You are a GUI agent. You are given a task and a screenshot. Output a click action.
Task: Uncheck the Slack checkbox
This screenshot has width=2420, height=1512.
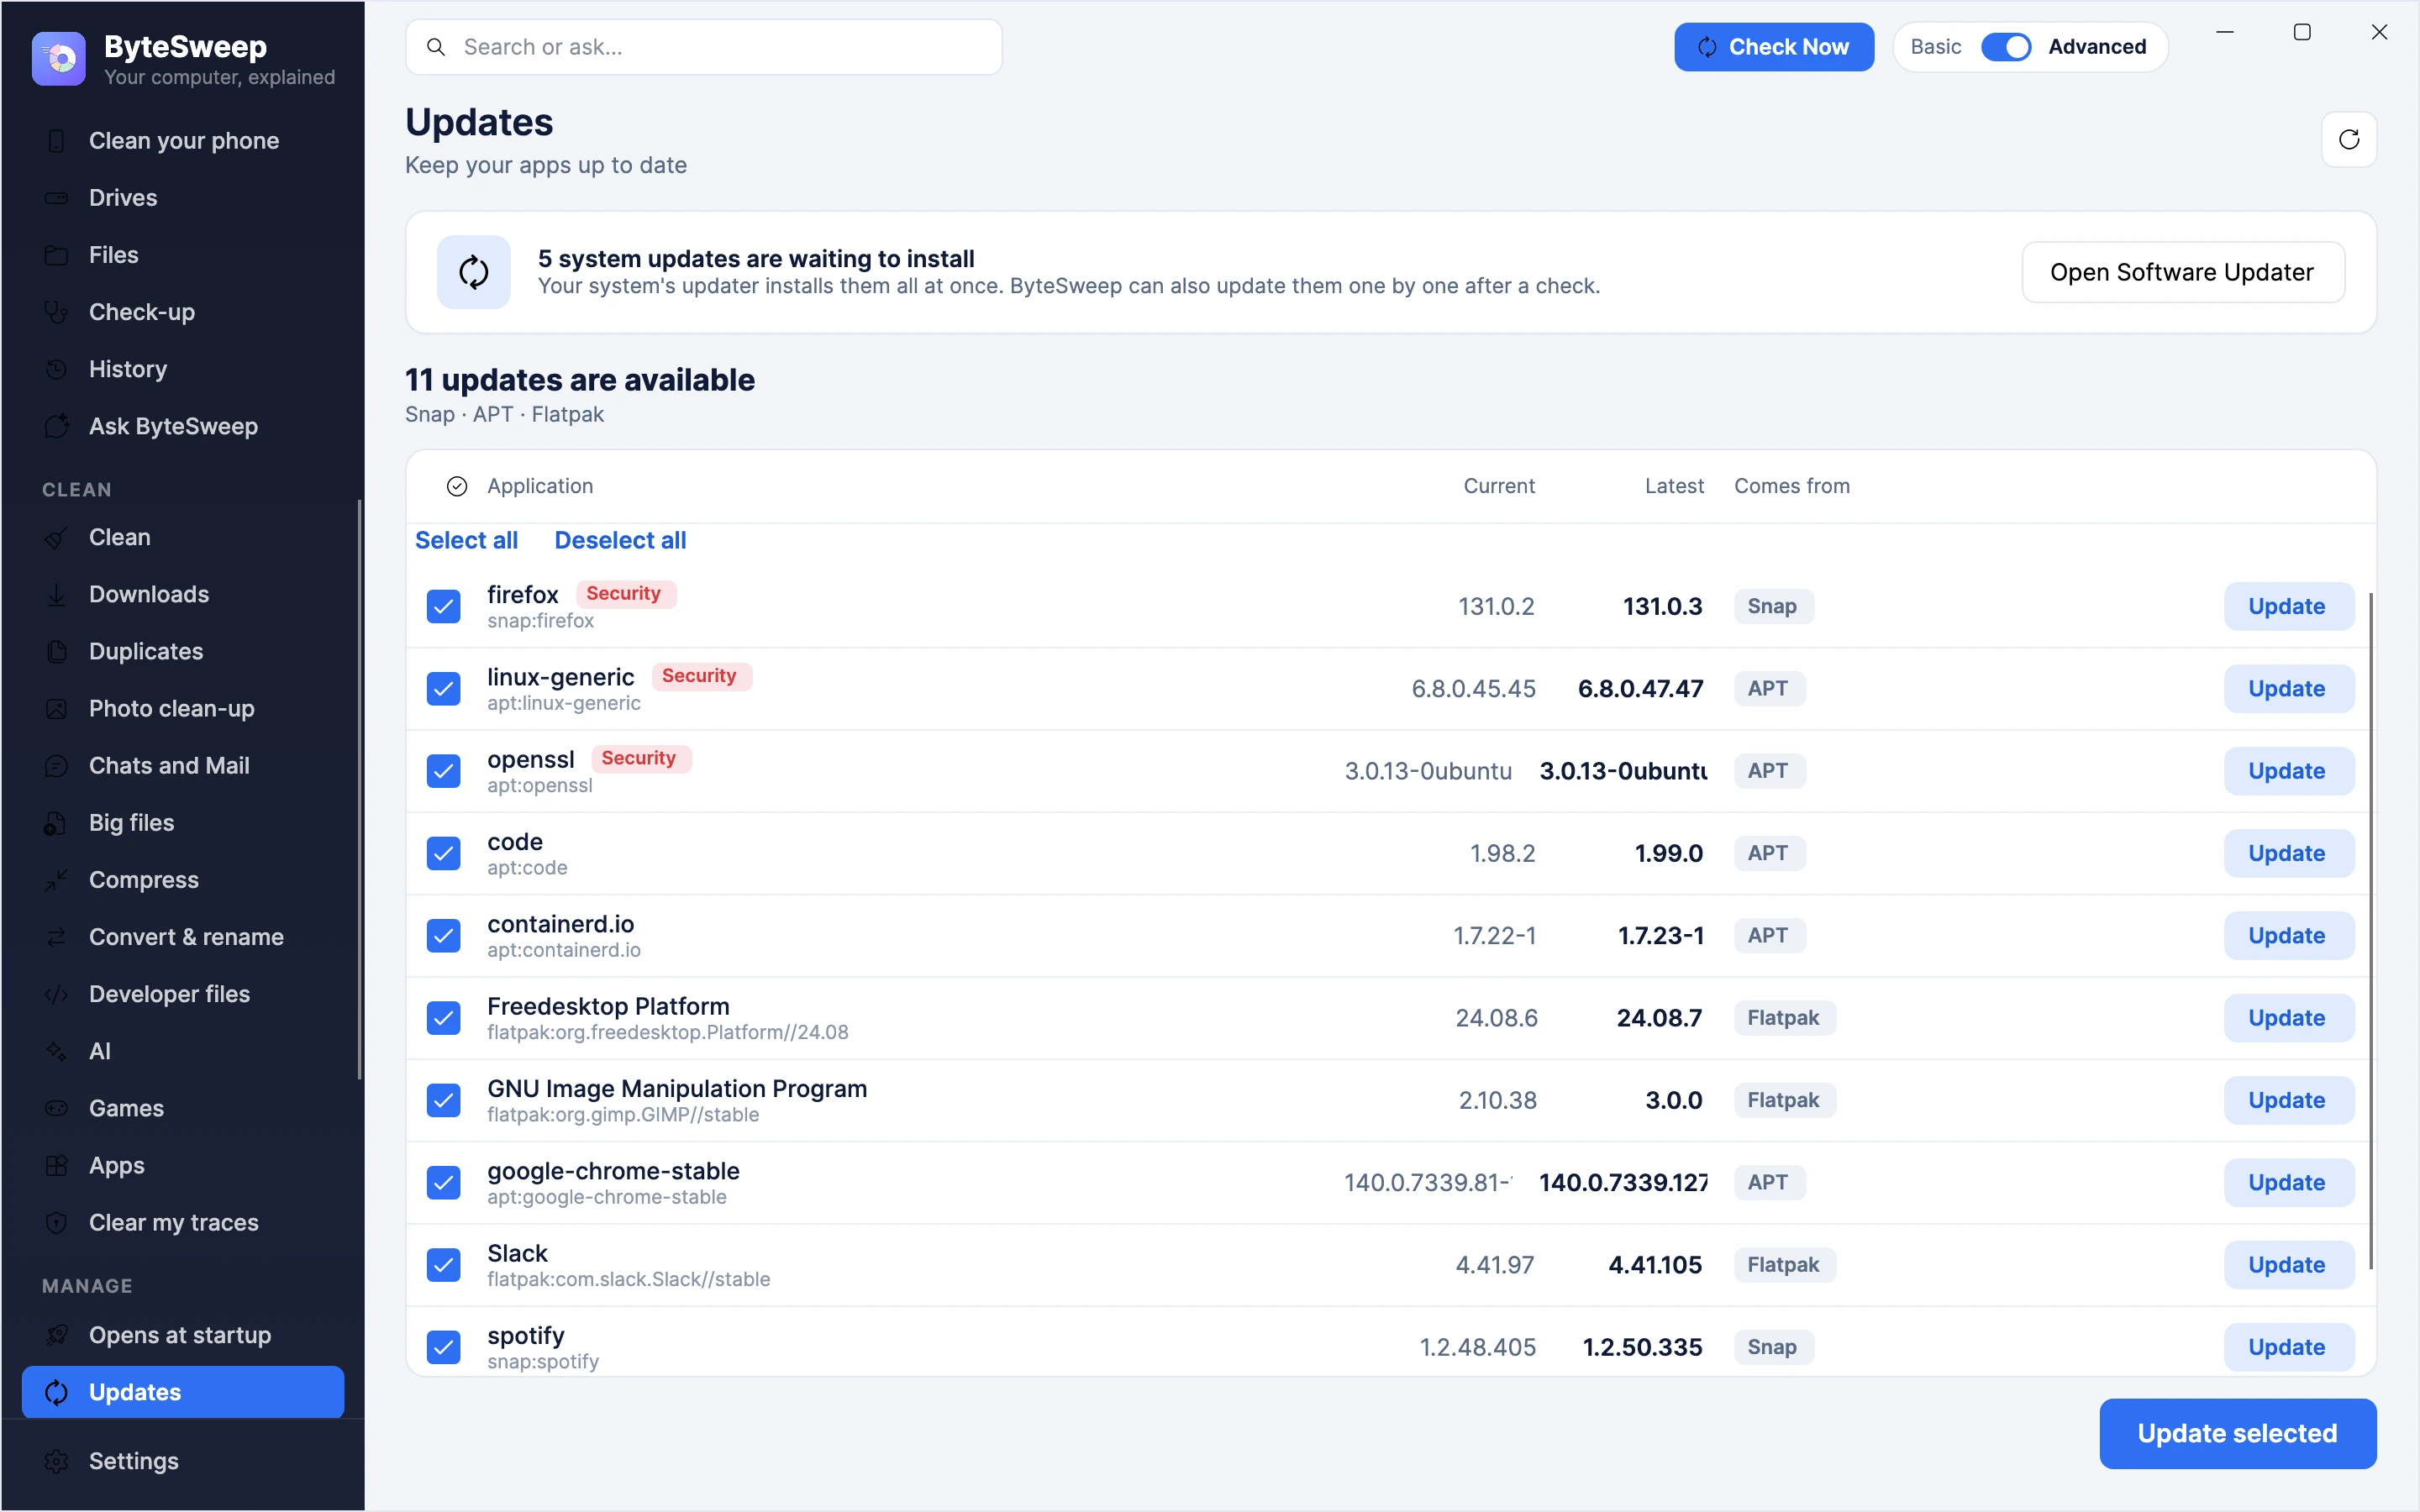click(443, 1265)
